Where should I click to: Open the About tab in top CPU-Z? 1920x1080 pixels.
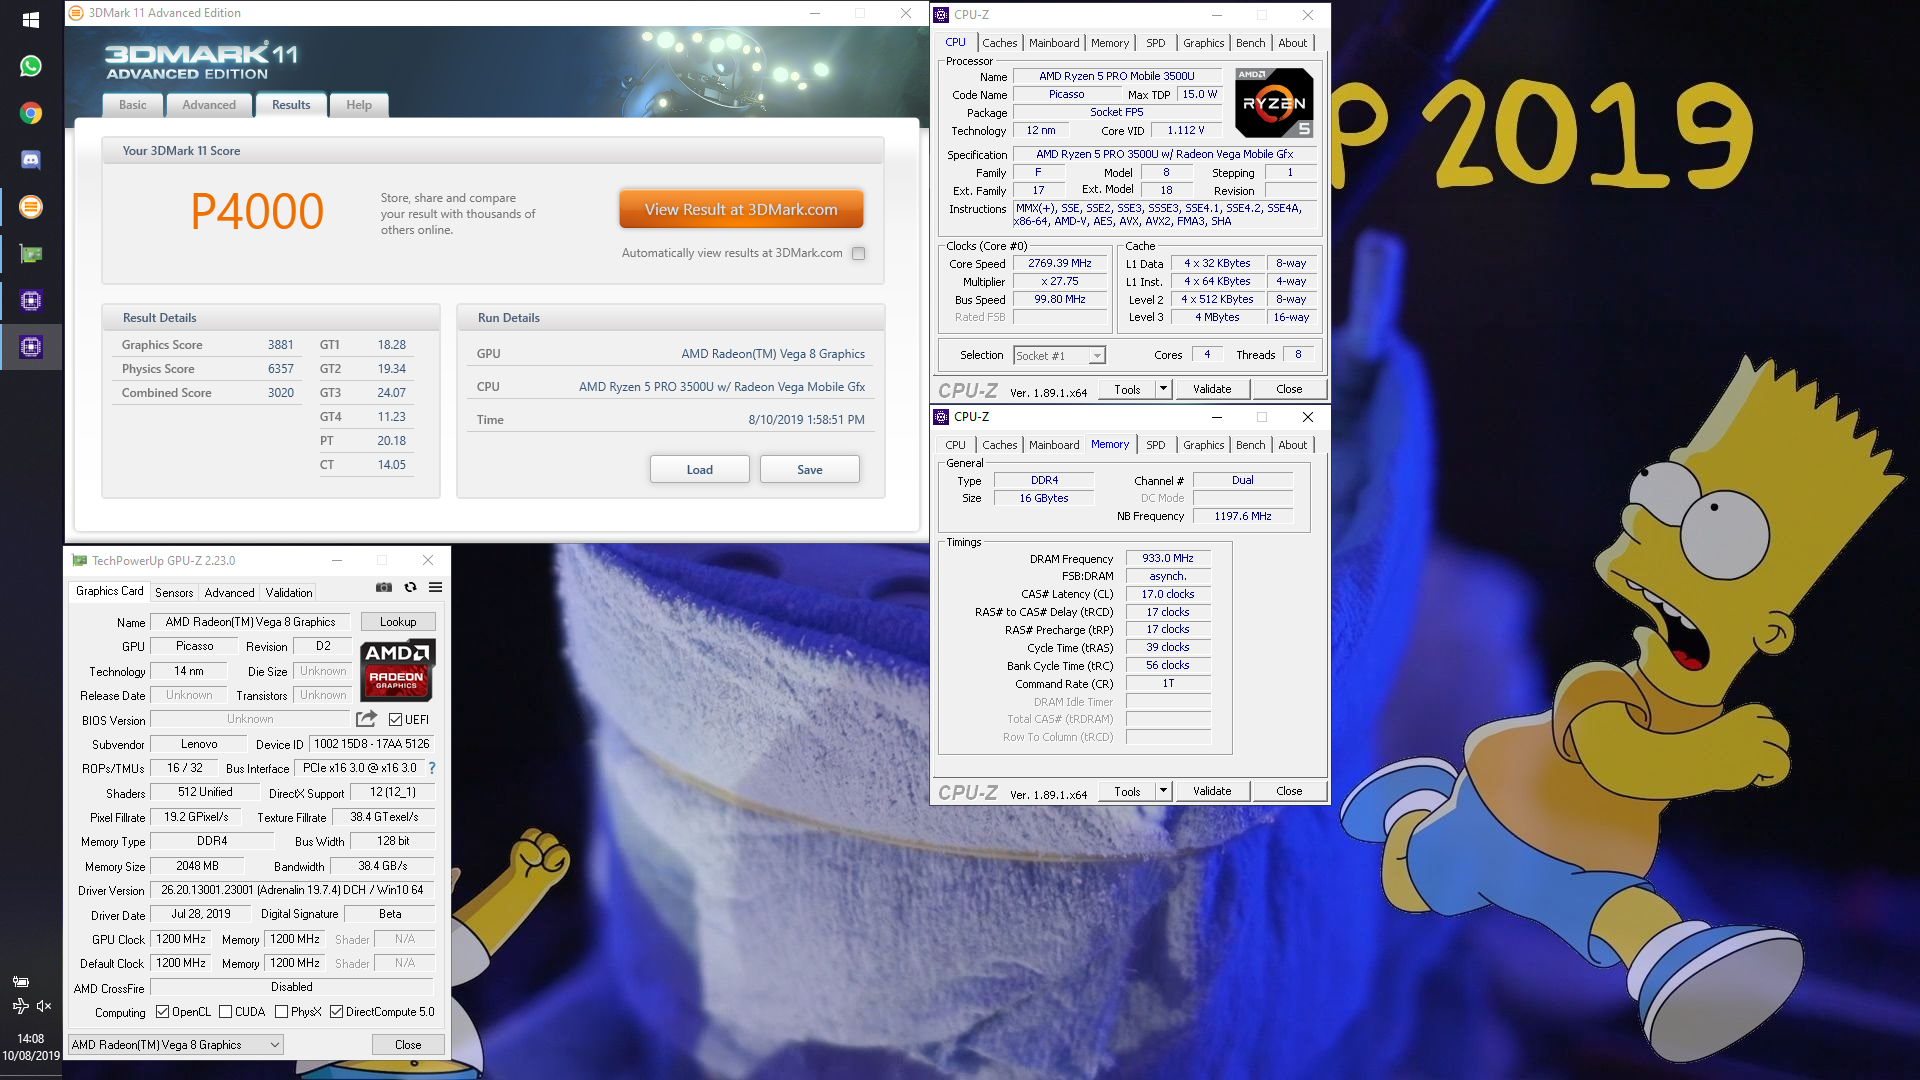(x=1292, y=43)
